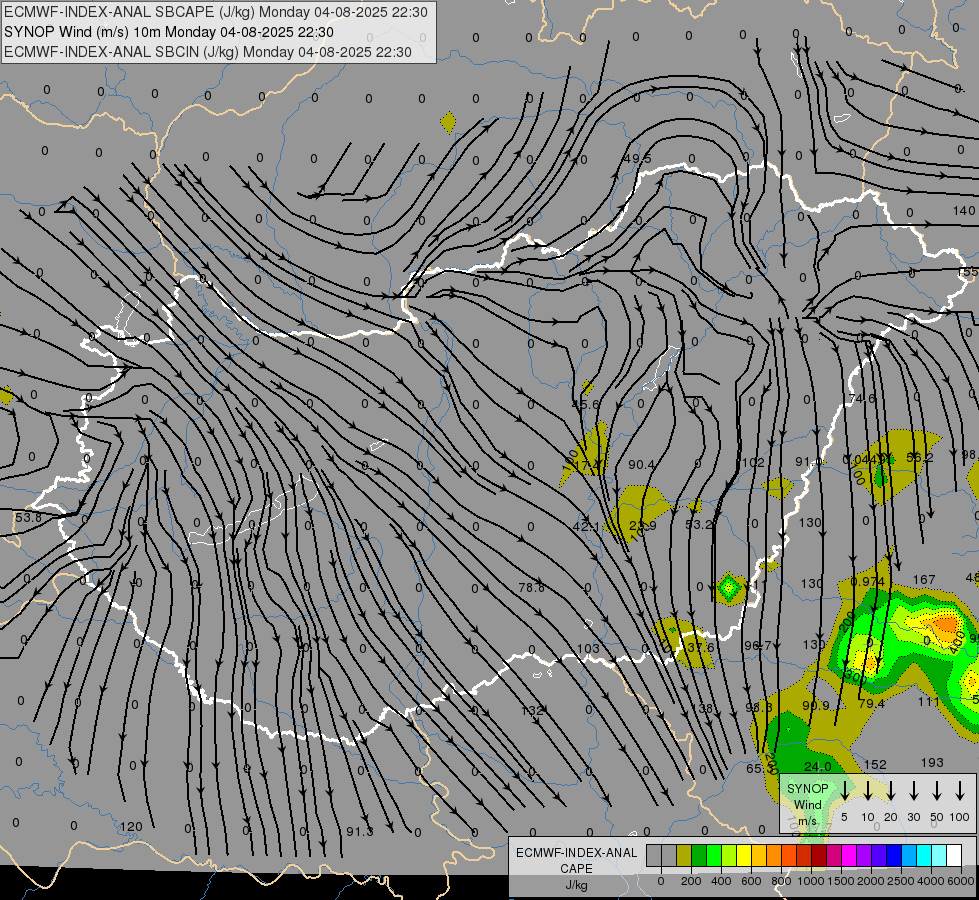Screen dimensions: 979x900
Task: Click the 2500 tick label on CAPE scale
Action: pyautogui.click(x=901, y=881)
